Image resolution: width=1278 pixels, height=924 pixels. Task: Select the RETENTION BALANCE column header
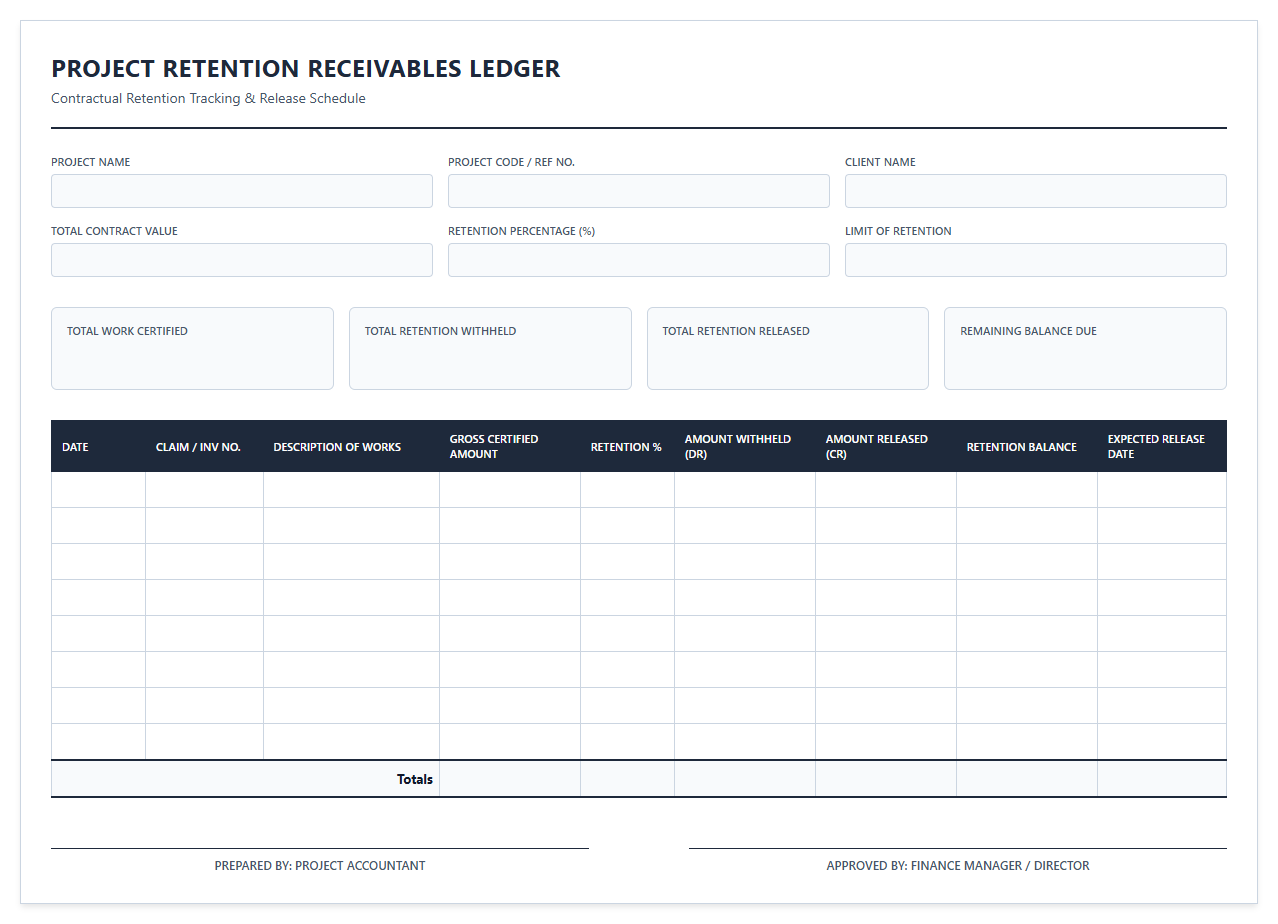(1026, 446)
